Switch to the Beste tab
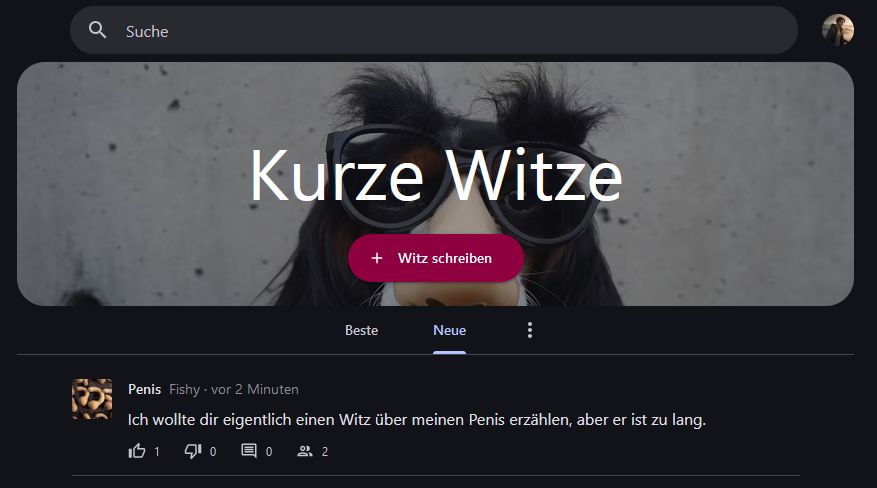The height and width of the screenshot is (488, 877). coord(361,330)
